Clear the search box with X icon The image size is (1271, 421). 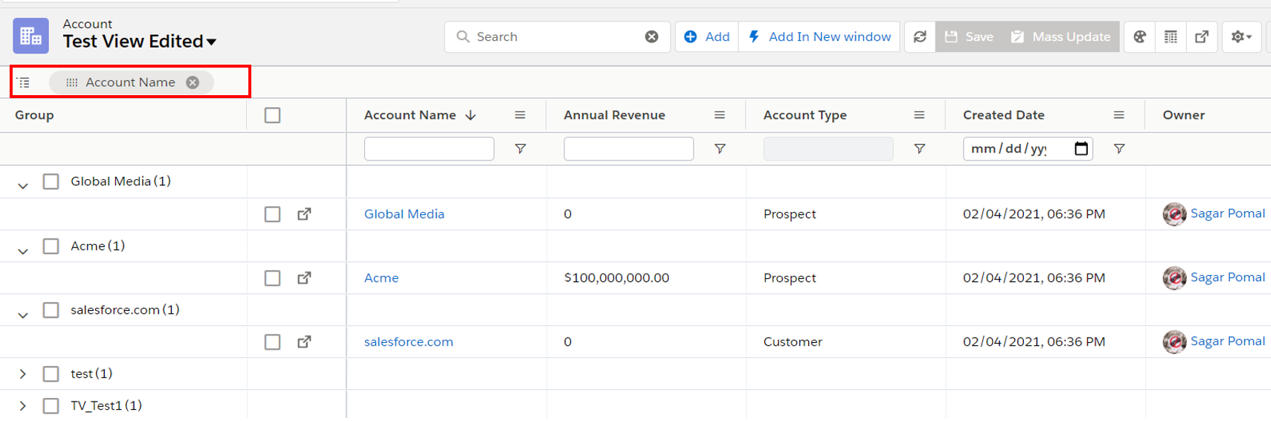(x=652, y=37)
